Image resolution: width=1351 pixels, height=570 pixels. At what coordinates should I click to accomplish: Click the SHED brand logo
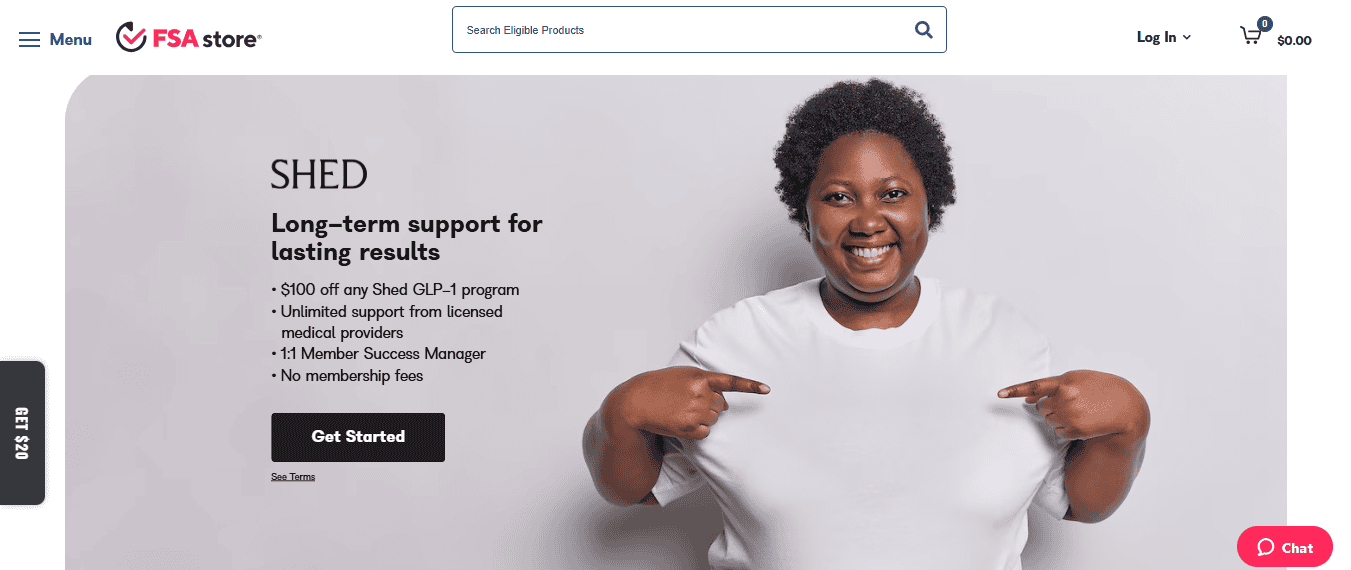pyautogui.click(x=319, y=175)
